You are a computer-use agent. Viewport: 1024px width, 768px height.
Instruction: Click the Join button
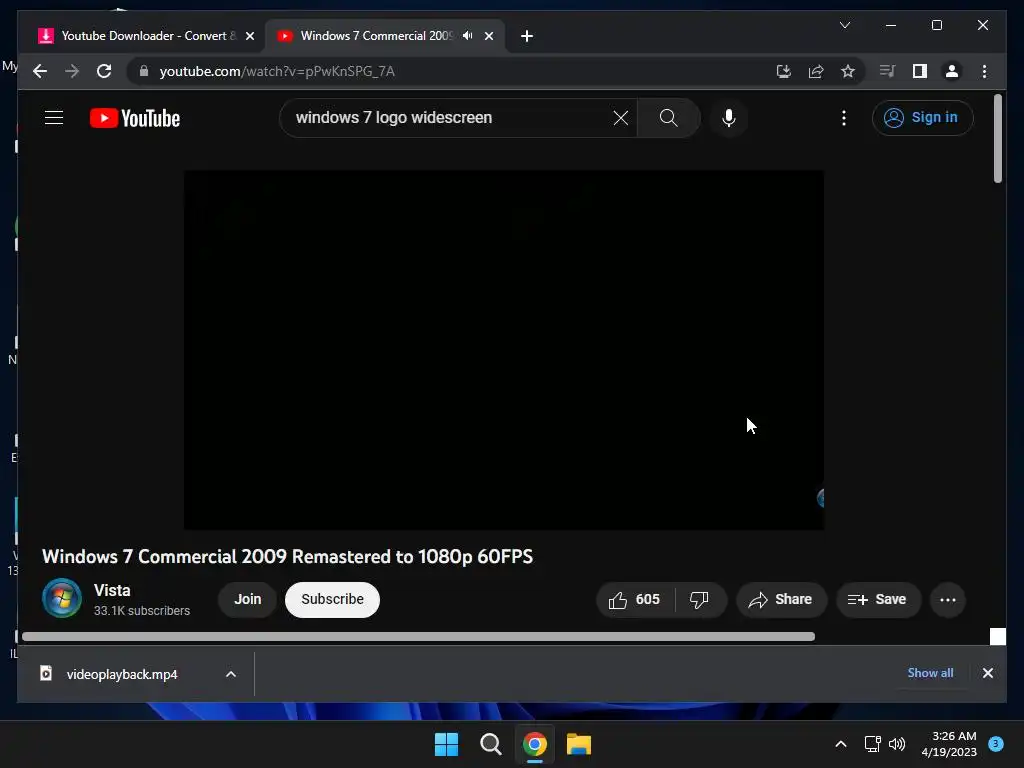[248, 600]
